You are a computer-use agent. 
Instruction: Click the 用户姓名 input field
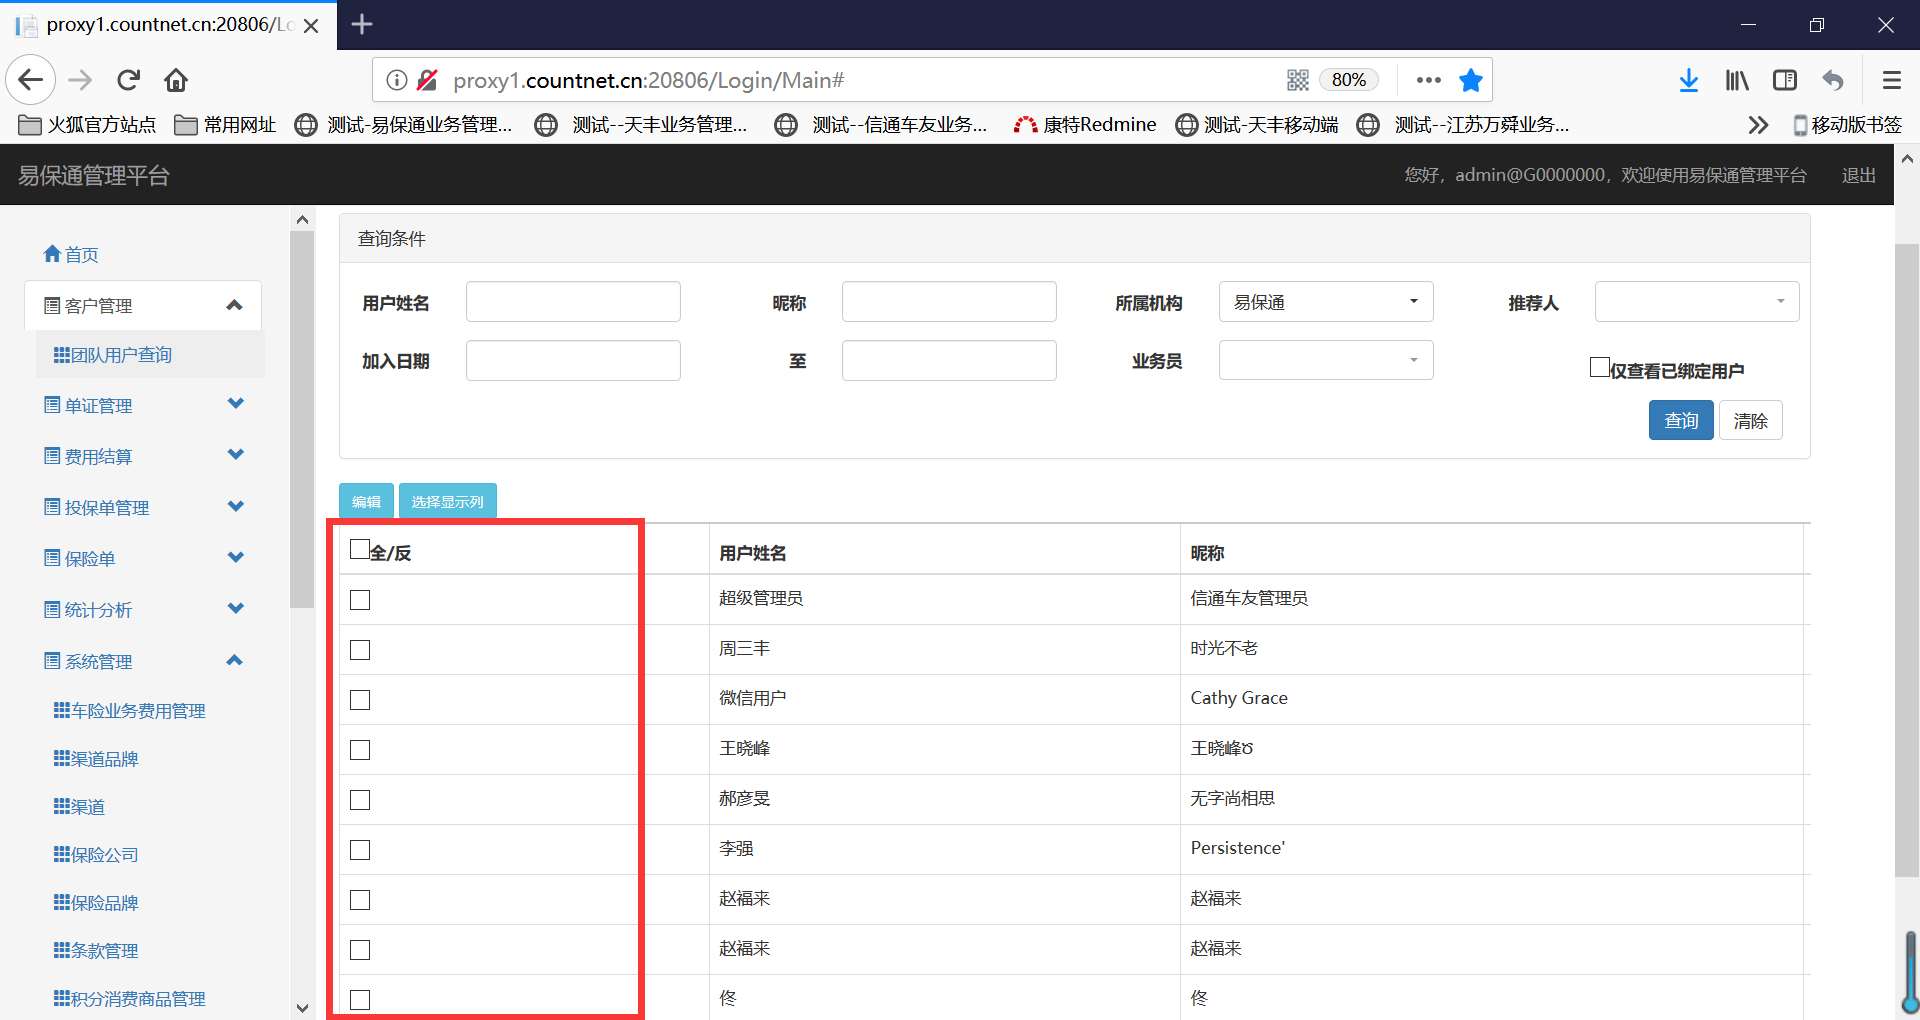[x=573, y=302]
